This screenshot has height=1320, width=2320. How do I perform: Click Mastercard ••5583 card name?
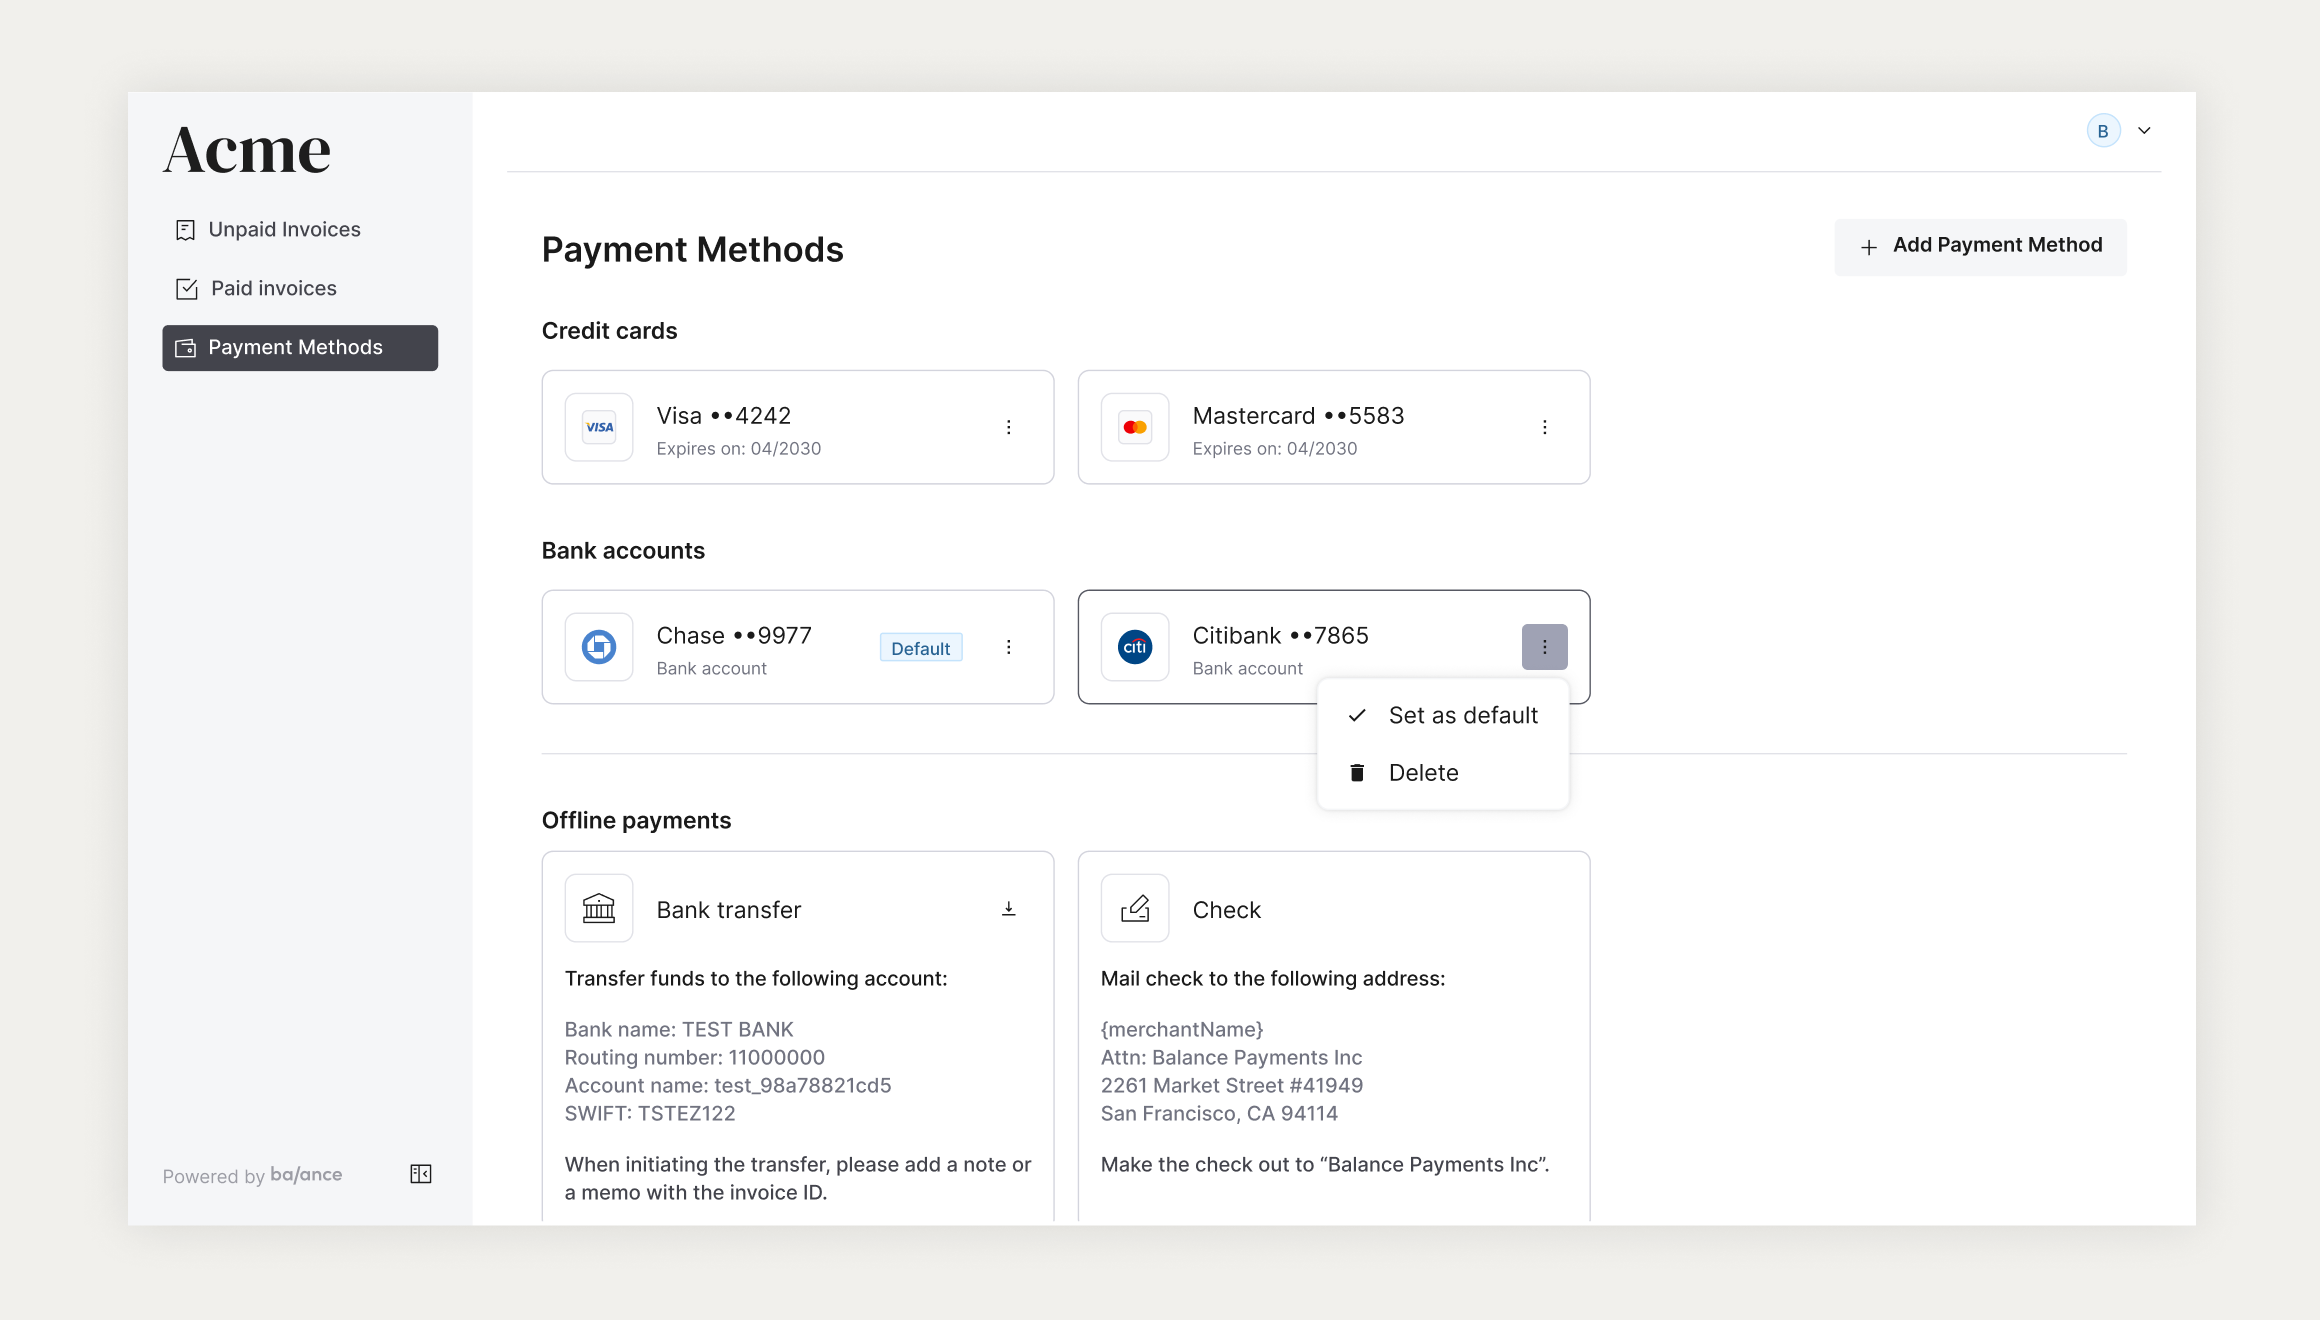click(x=1298, y=416)
